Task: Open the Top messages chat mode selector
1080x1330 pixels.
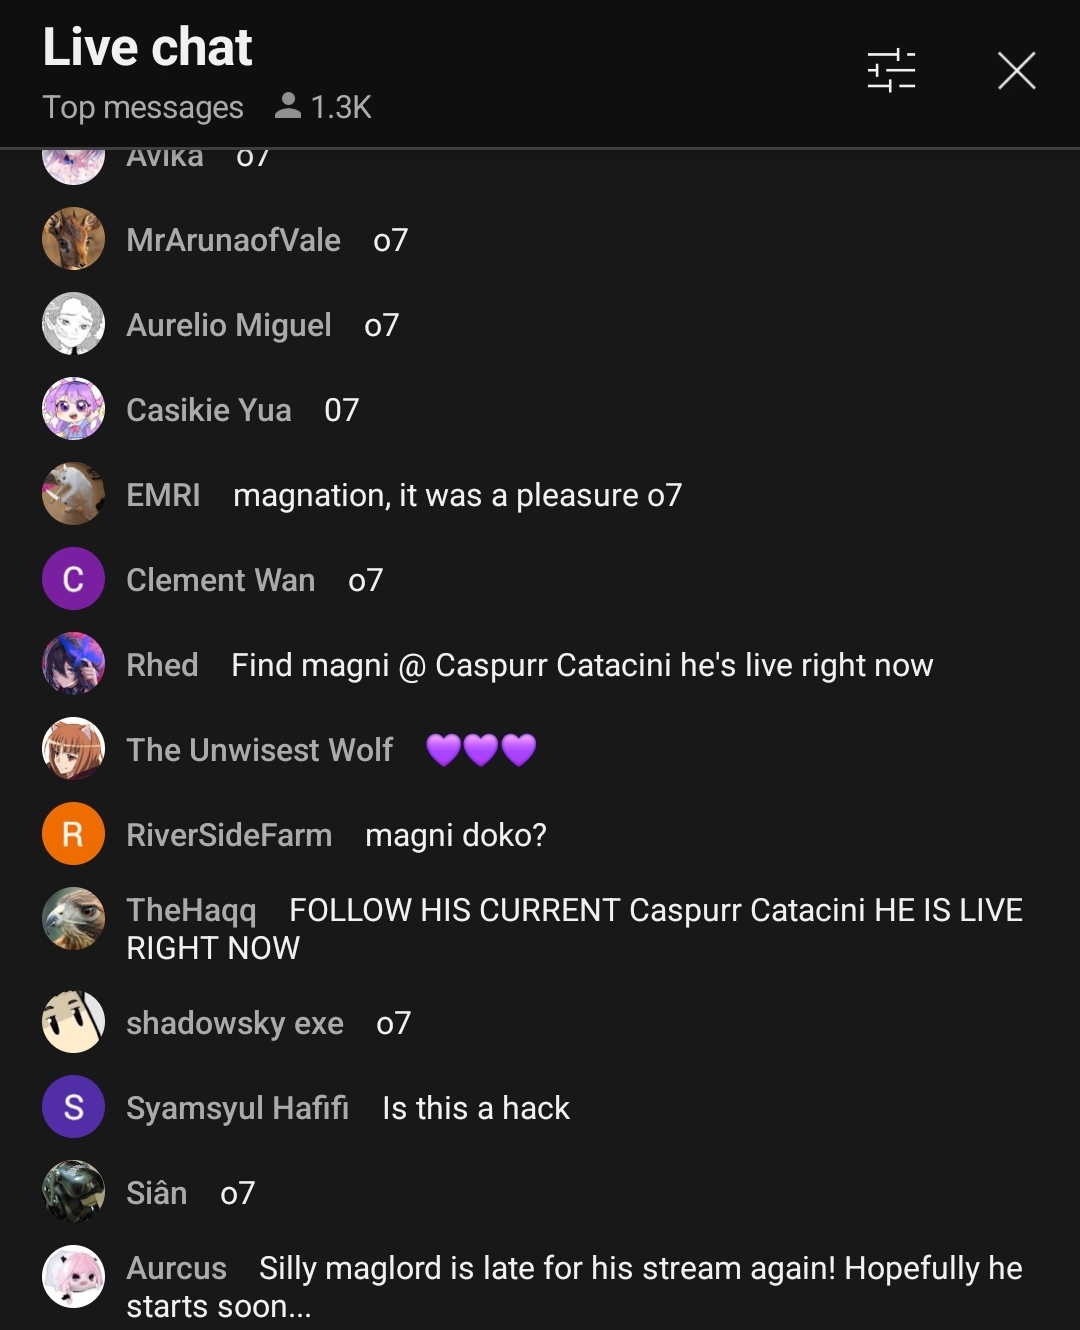Action: click(x=143, y=107)
